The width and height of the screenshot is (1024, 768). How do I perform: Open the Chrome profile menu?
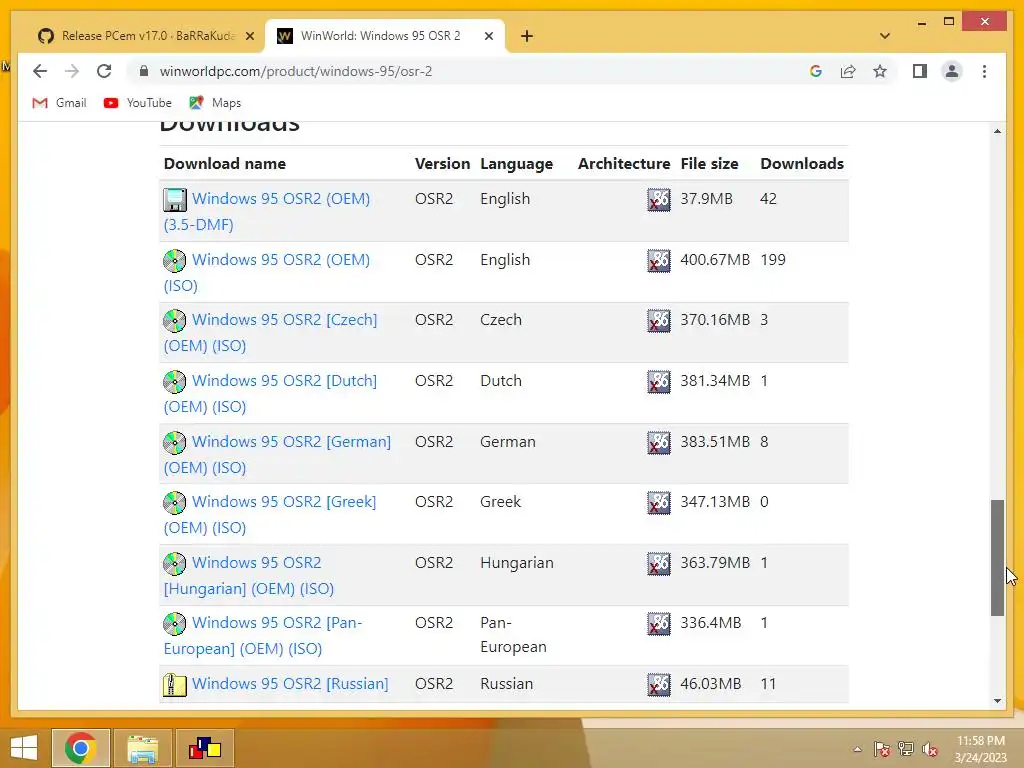[x=952, y=71]
